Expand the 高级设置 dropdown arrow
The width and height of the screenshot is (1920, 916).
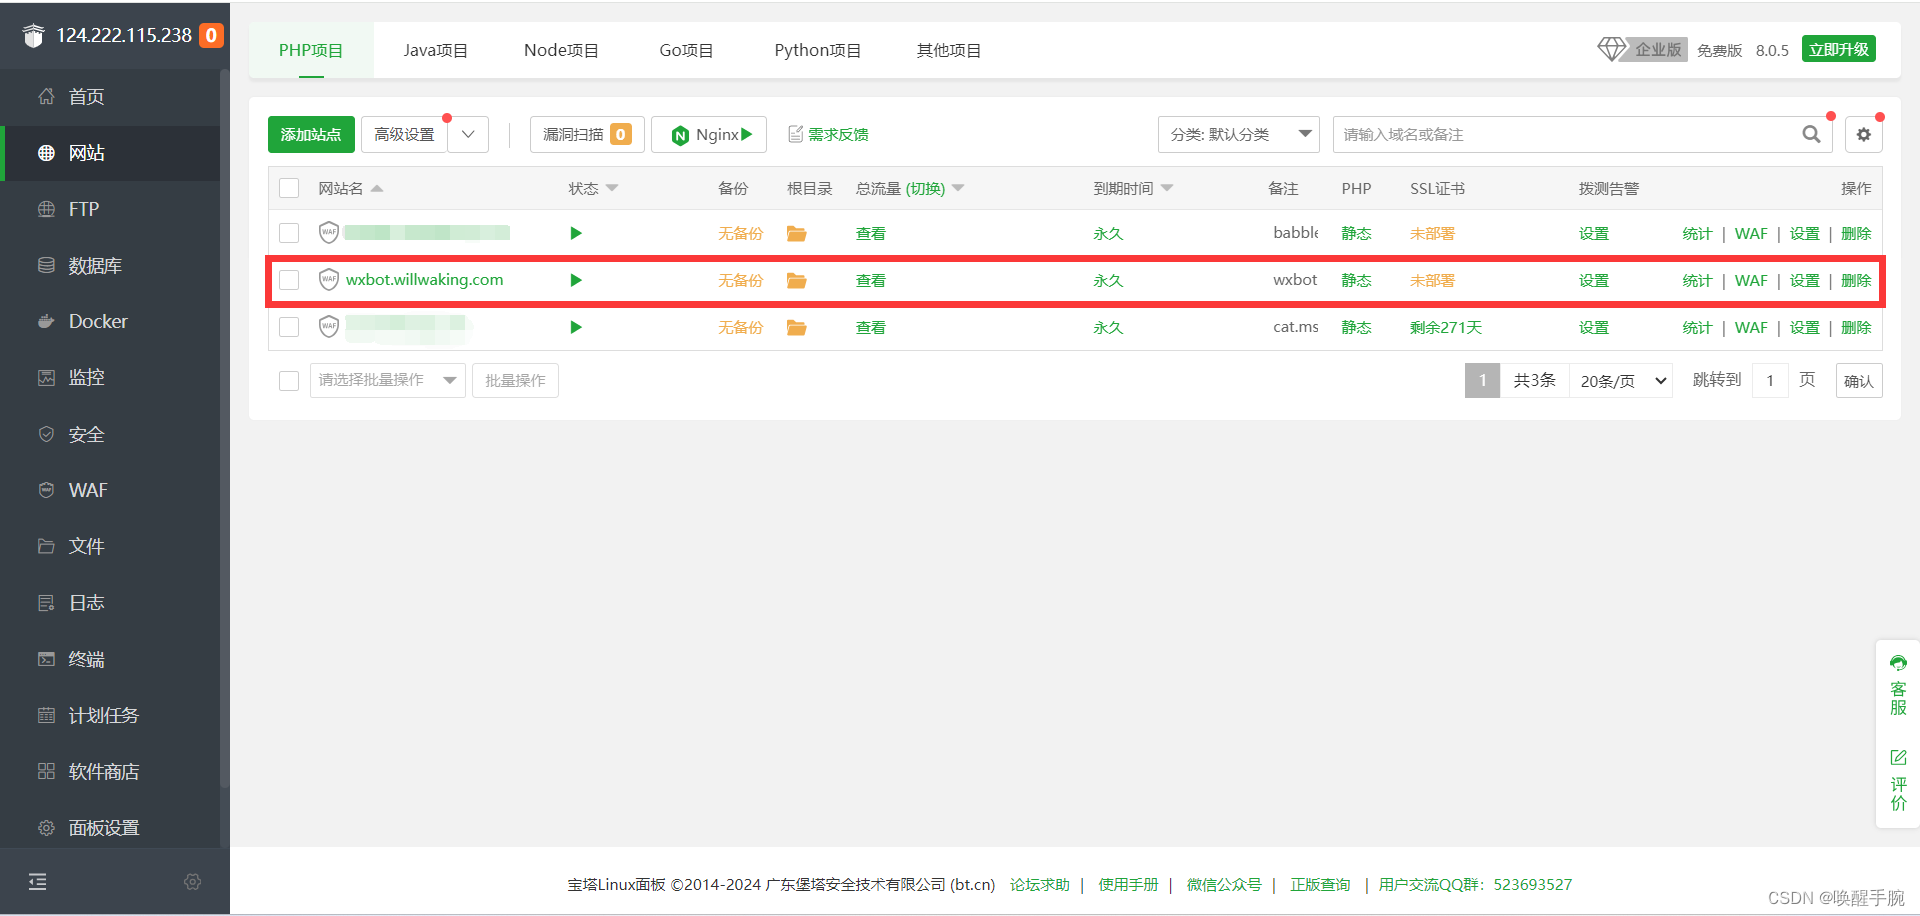pyautogui.click(x=468, y=134)
